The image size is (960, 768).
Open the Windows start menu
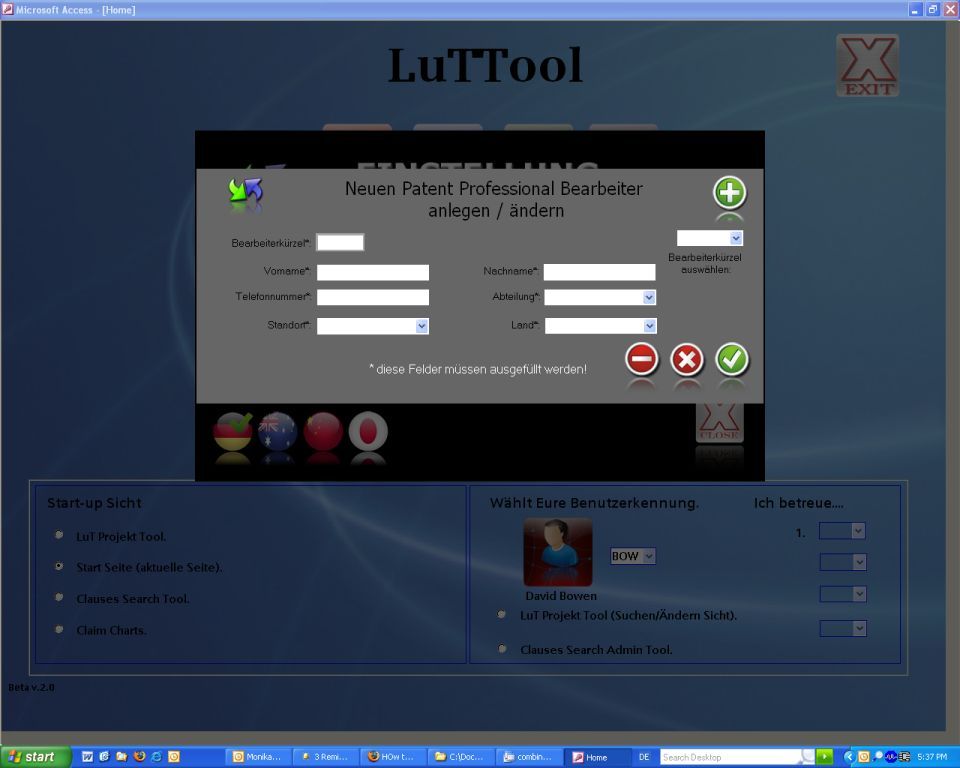(x=35, y=757)
